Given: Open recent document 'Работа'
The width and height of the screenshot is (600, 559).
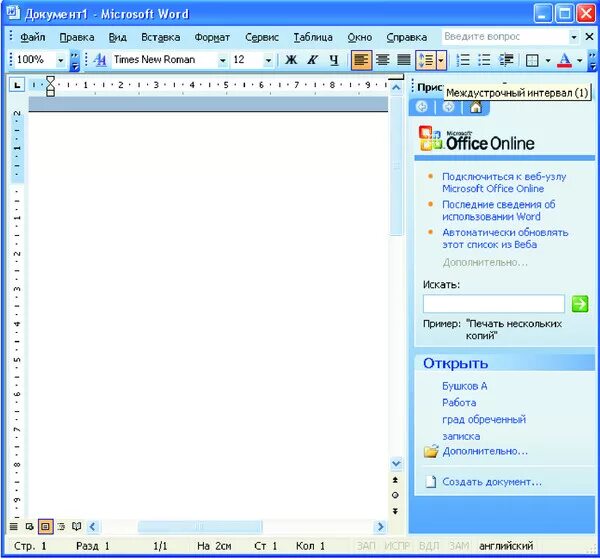Looking at the screenshot, I should point(459,403).
